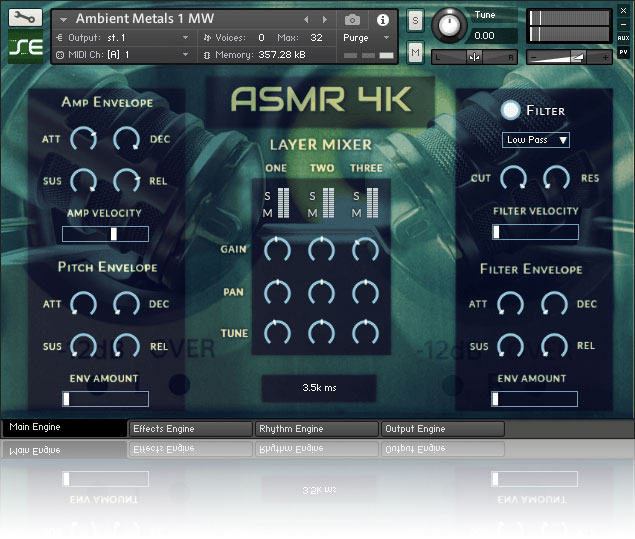This screenshot has width=635, height=539.
Task: Solo layer one in the mixer
Action: (267, 195)
